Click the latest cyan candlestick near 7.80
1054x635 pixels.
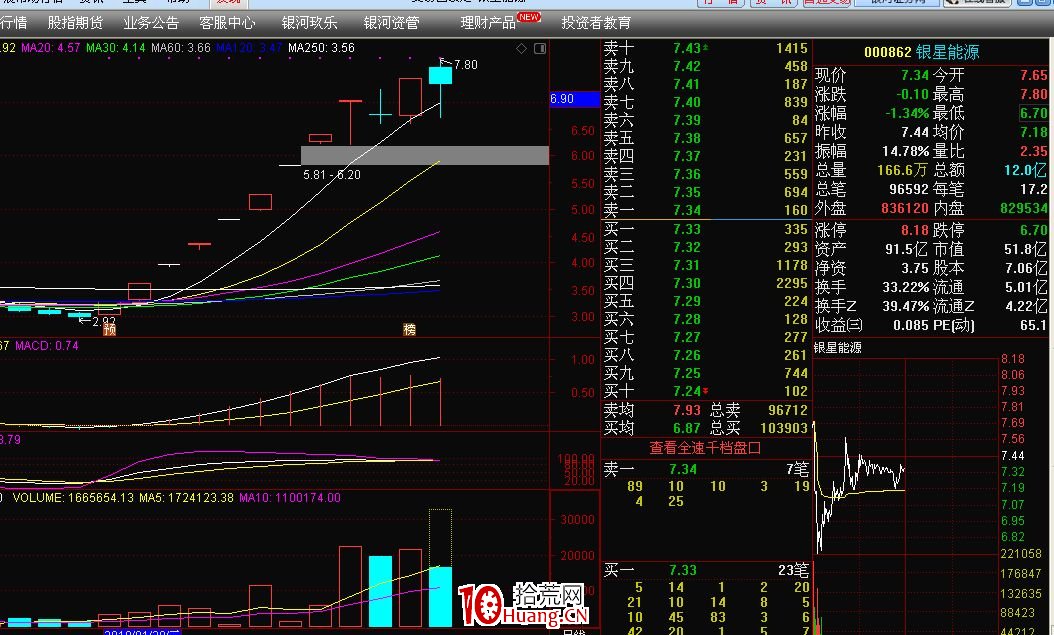(x=441, y=75)
